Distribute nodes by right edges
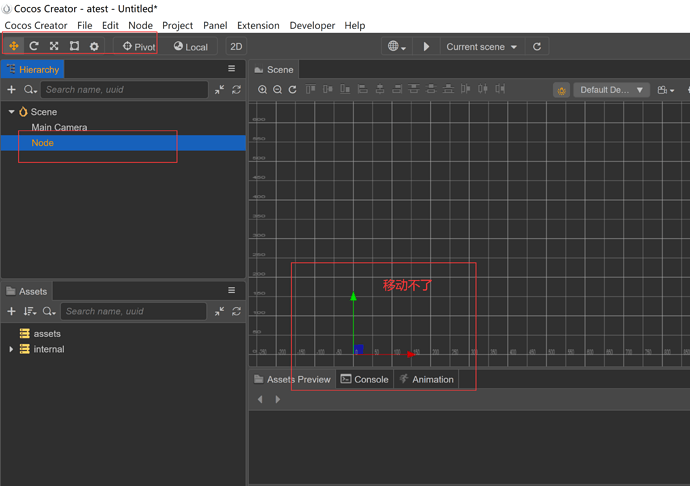The height and width of the screenshot is (486, 690). click(x=500, y=89)
